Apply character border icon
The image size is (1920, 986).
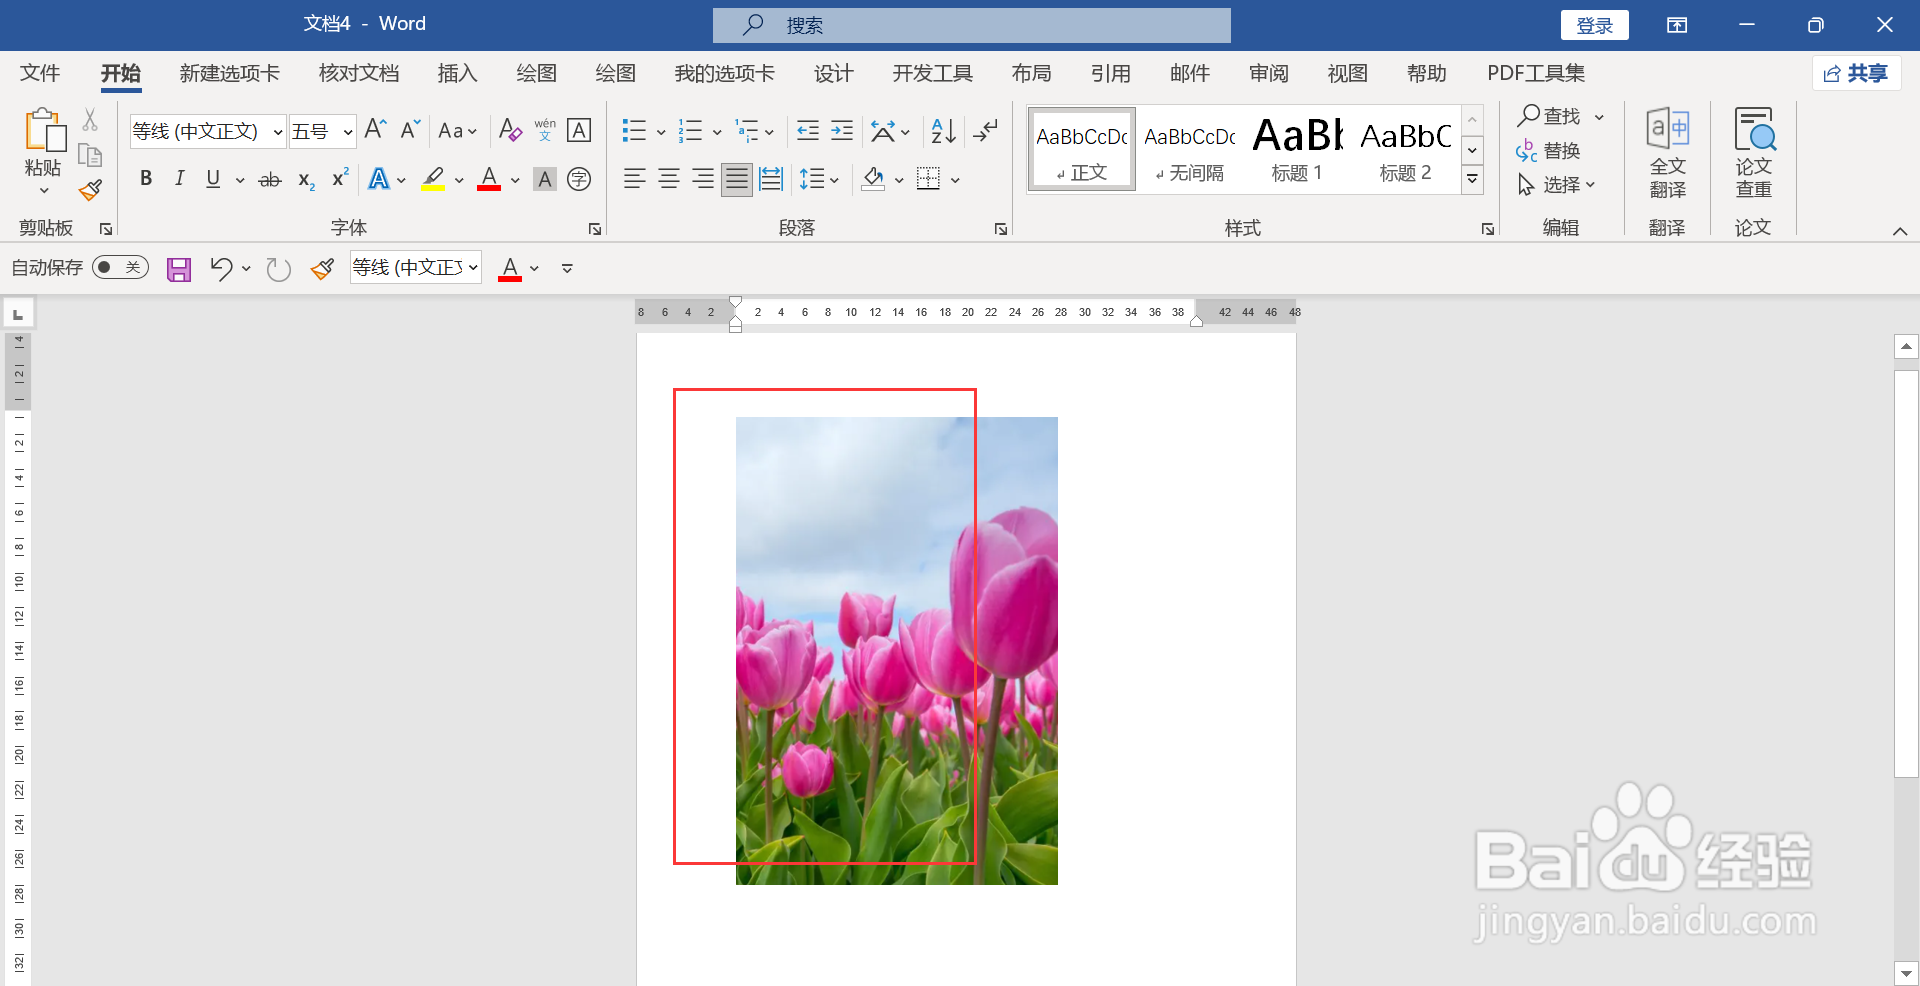[579, 130]
